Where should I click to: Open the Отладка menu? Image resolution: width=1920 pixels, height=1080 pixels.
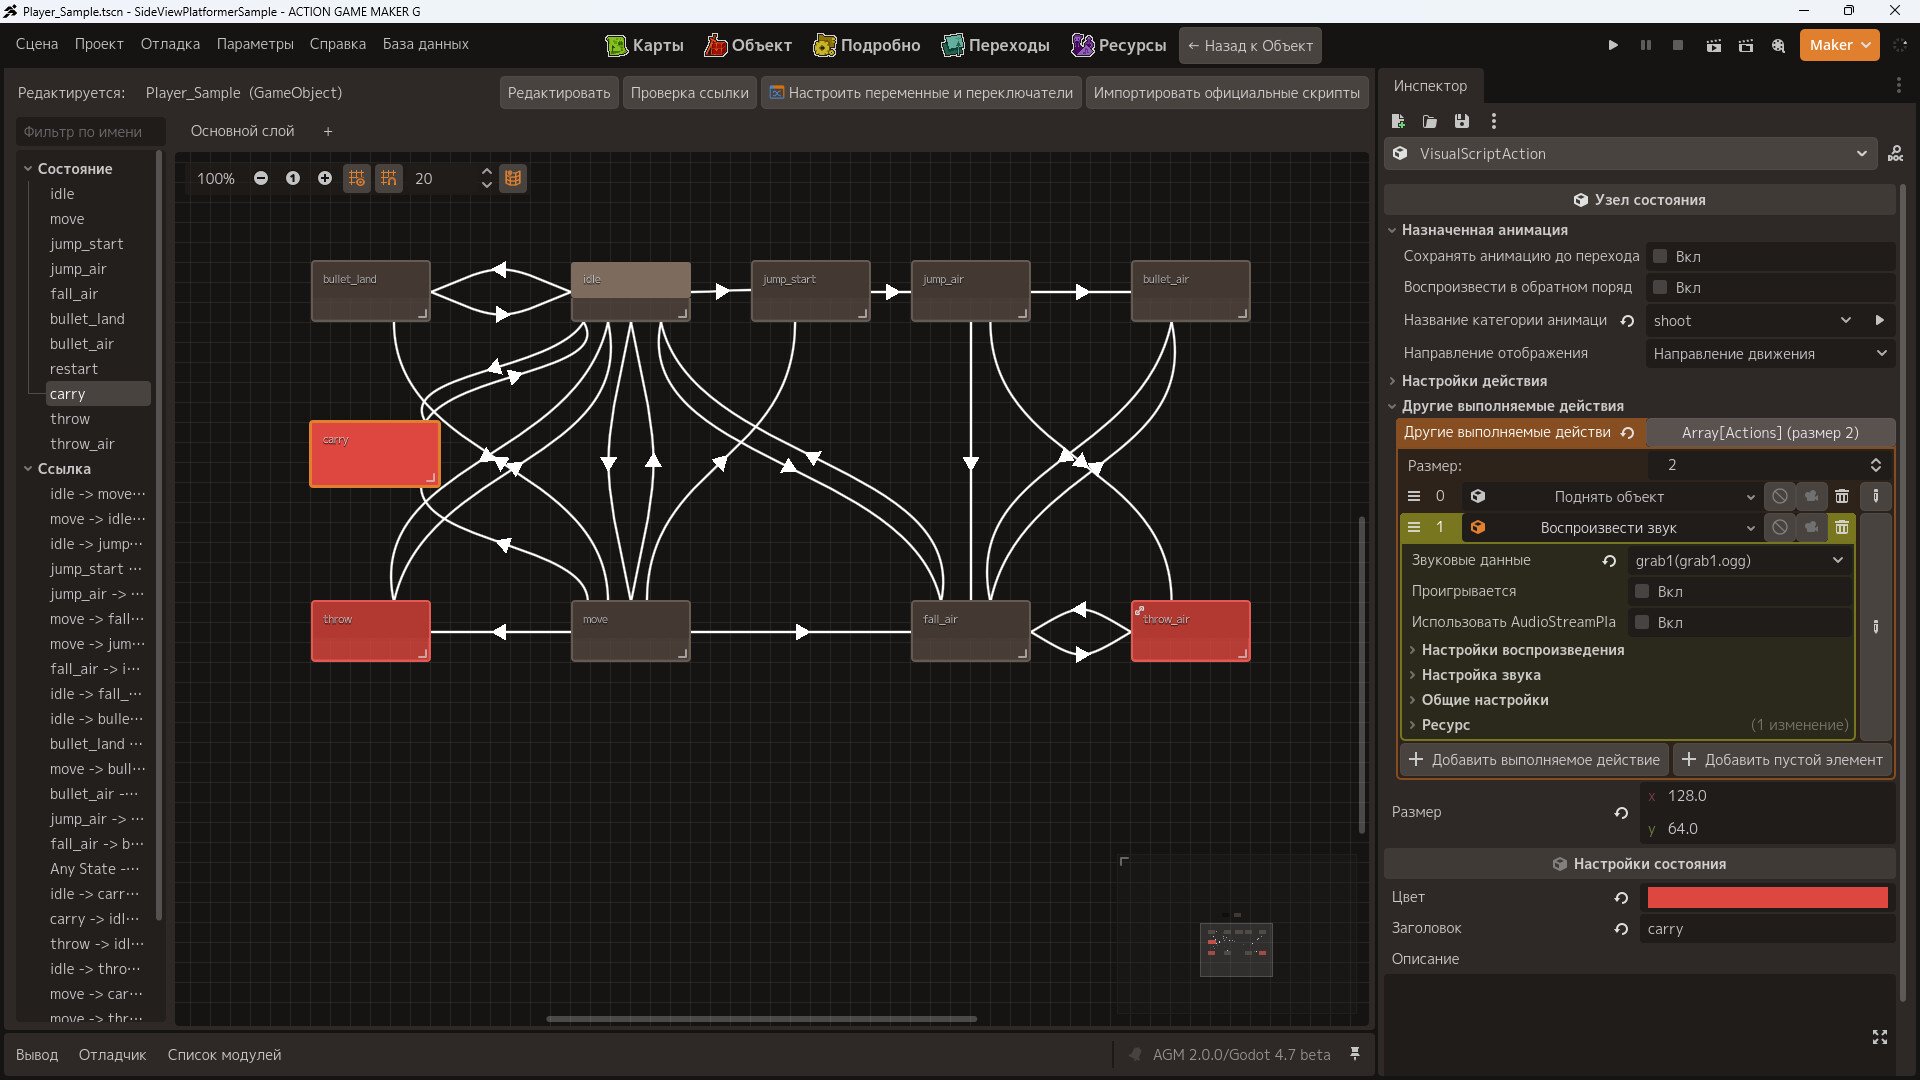click(x=170, y=44)
